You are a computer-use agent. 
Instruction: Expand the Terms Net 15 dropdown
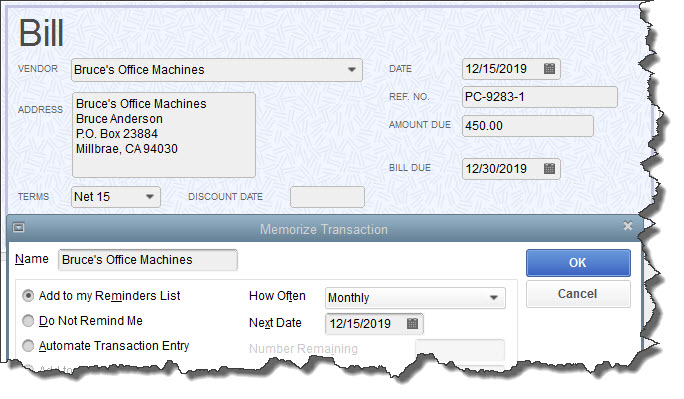pyautogui.click(x=150, y=197)
